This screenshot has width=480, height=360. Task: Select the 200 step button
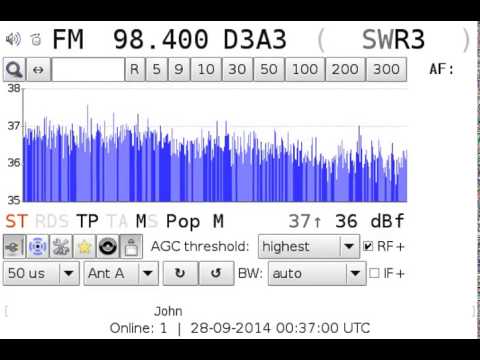click(x=345, y=69)
